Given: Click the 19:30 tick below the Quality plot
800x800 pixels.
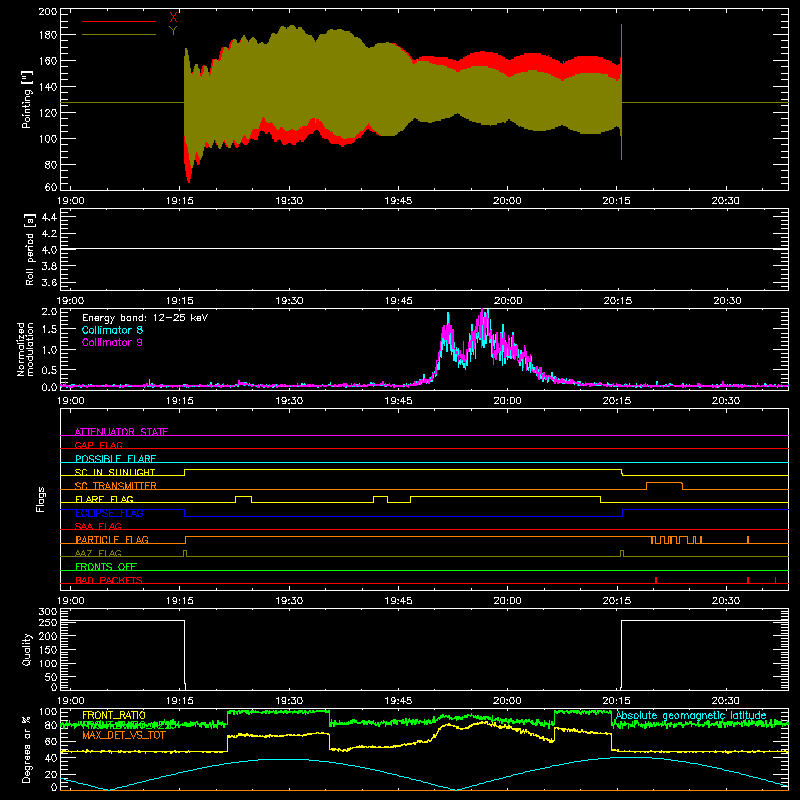Looking at the screenshot, I should pyautogui.click(x=289, y=701).
